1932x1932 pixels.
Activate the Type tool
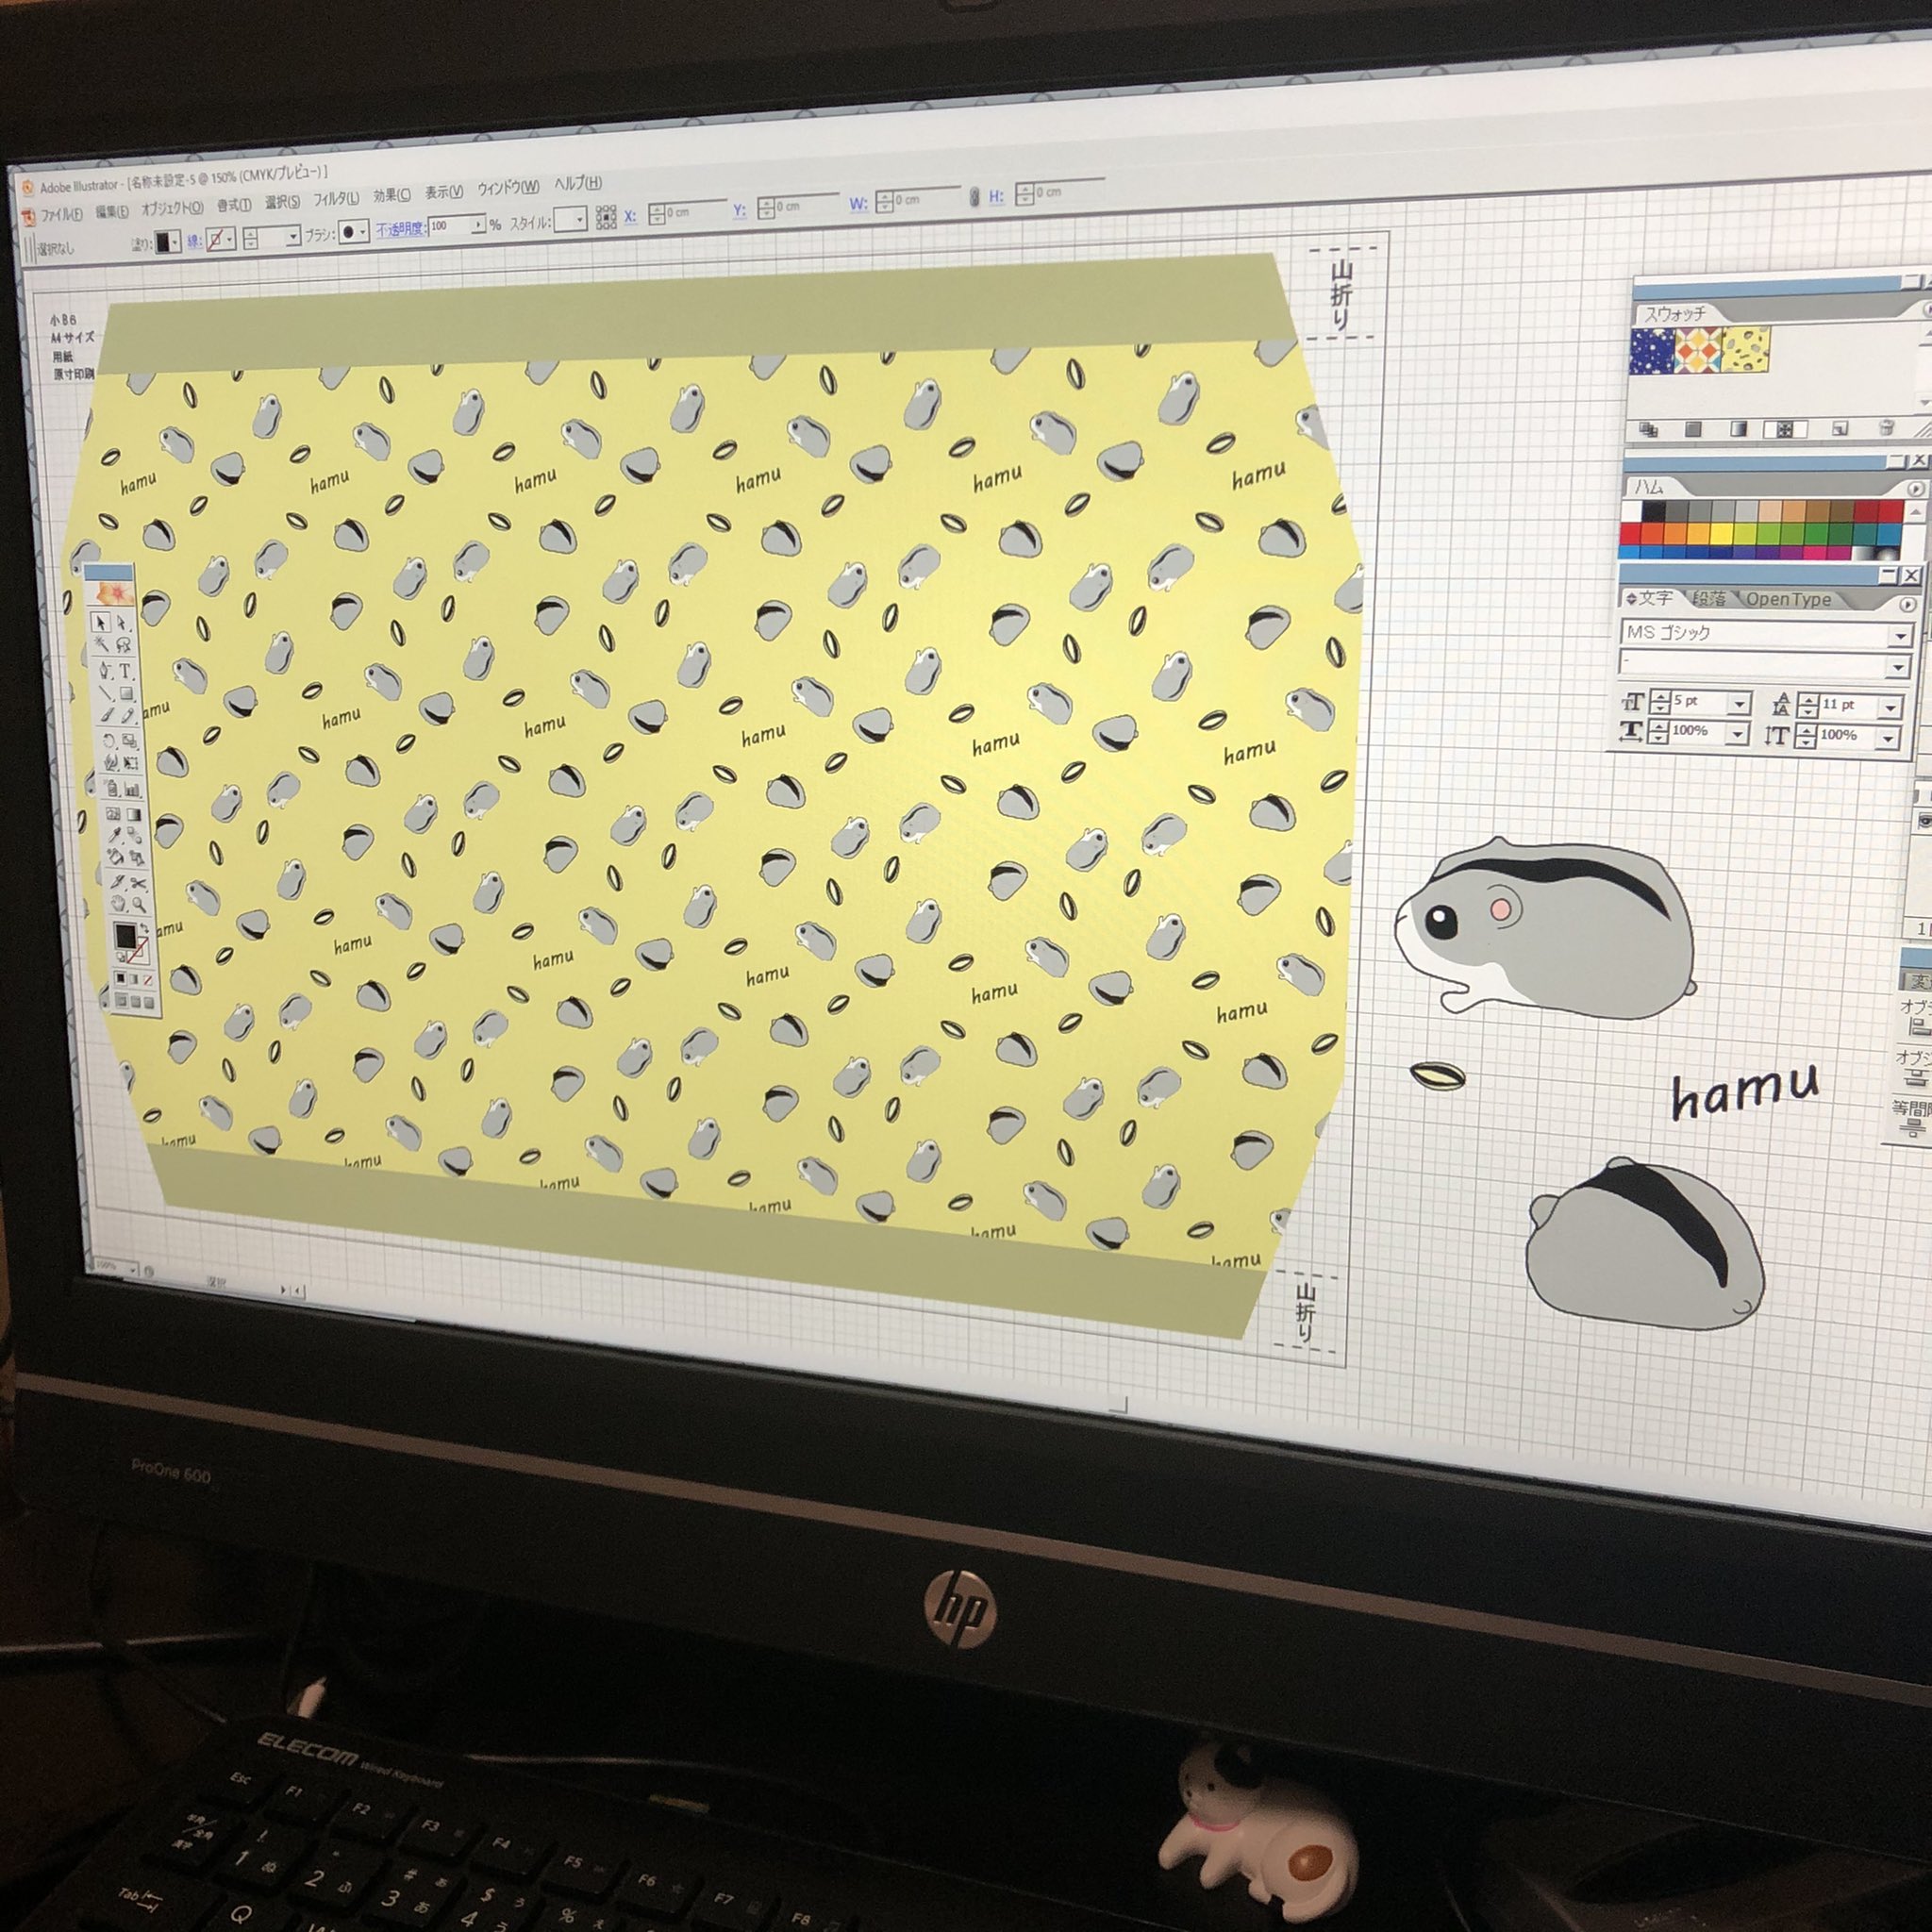(127, 672)
